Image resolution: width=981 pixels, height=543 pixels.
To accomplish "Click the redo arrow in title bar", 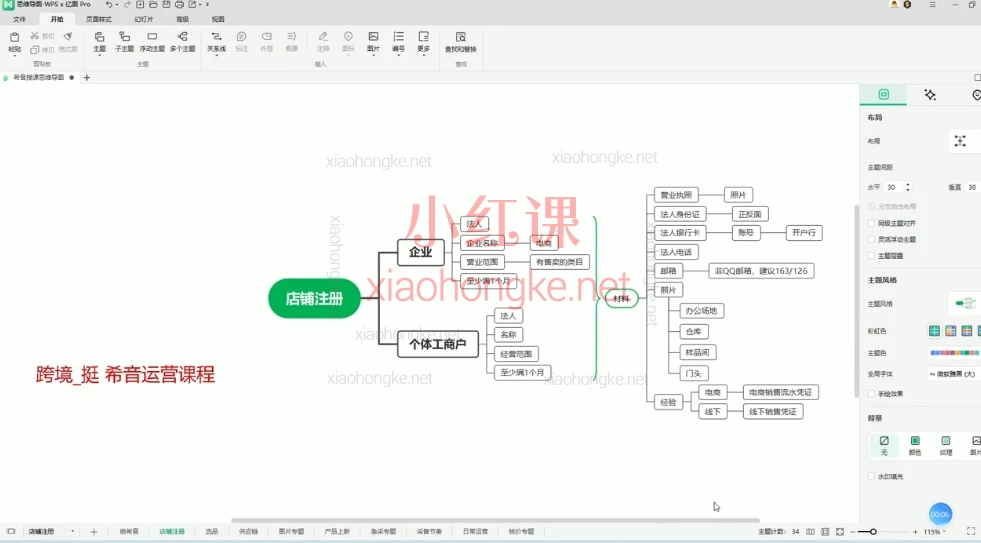I will tap(128, 4).
